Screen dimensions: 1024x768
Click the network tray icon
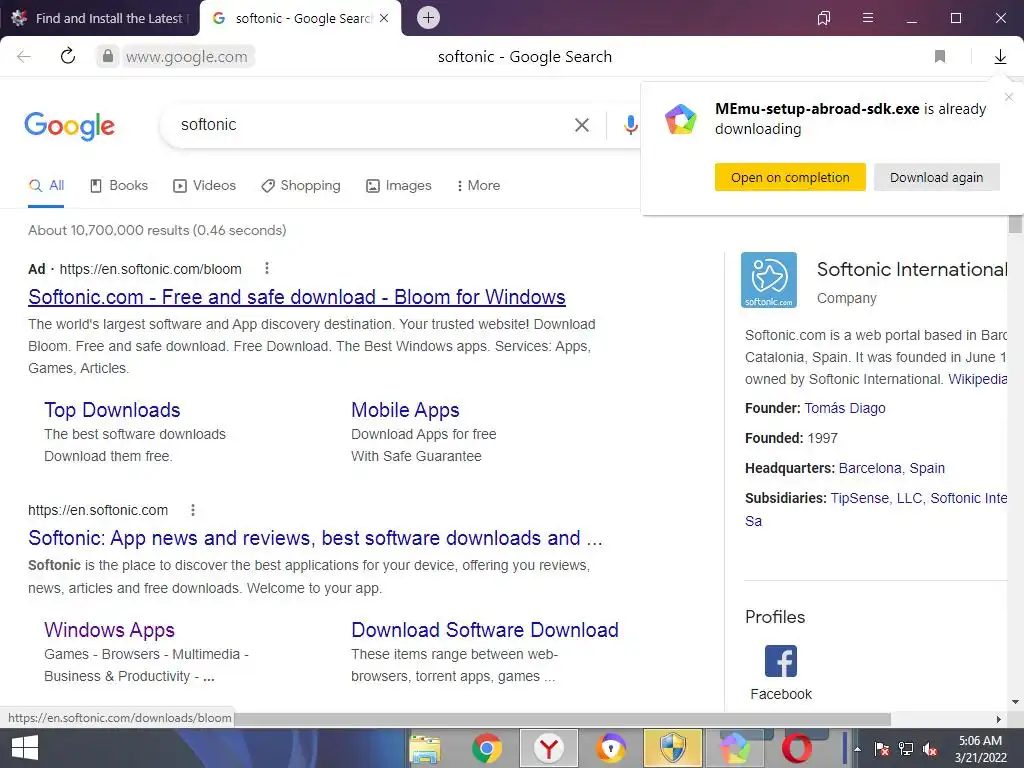906,749
